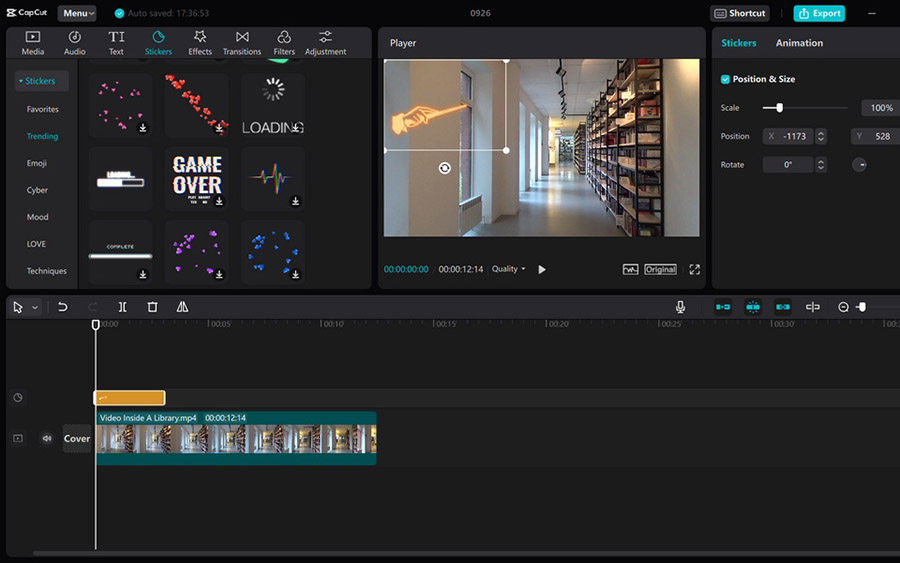
Task: Open the selection tool mode dropdown arrow
Action: pos(35,308)
